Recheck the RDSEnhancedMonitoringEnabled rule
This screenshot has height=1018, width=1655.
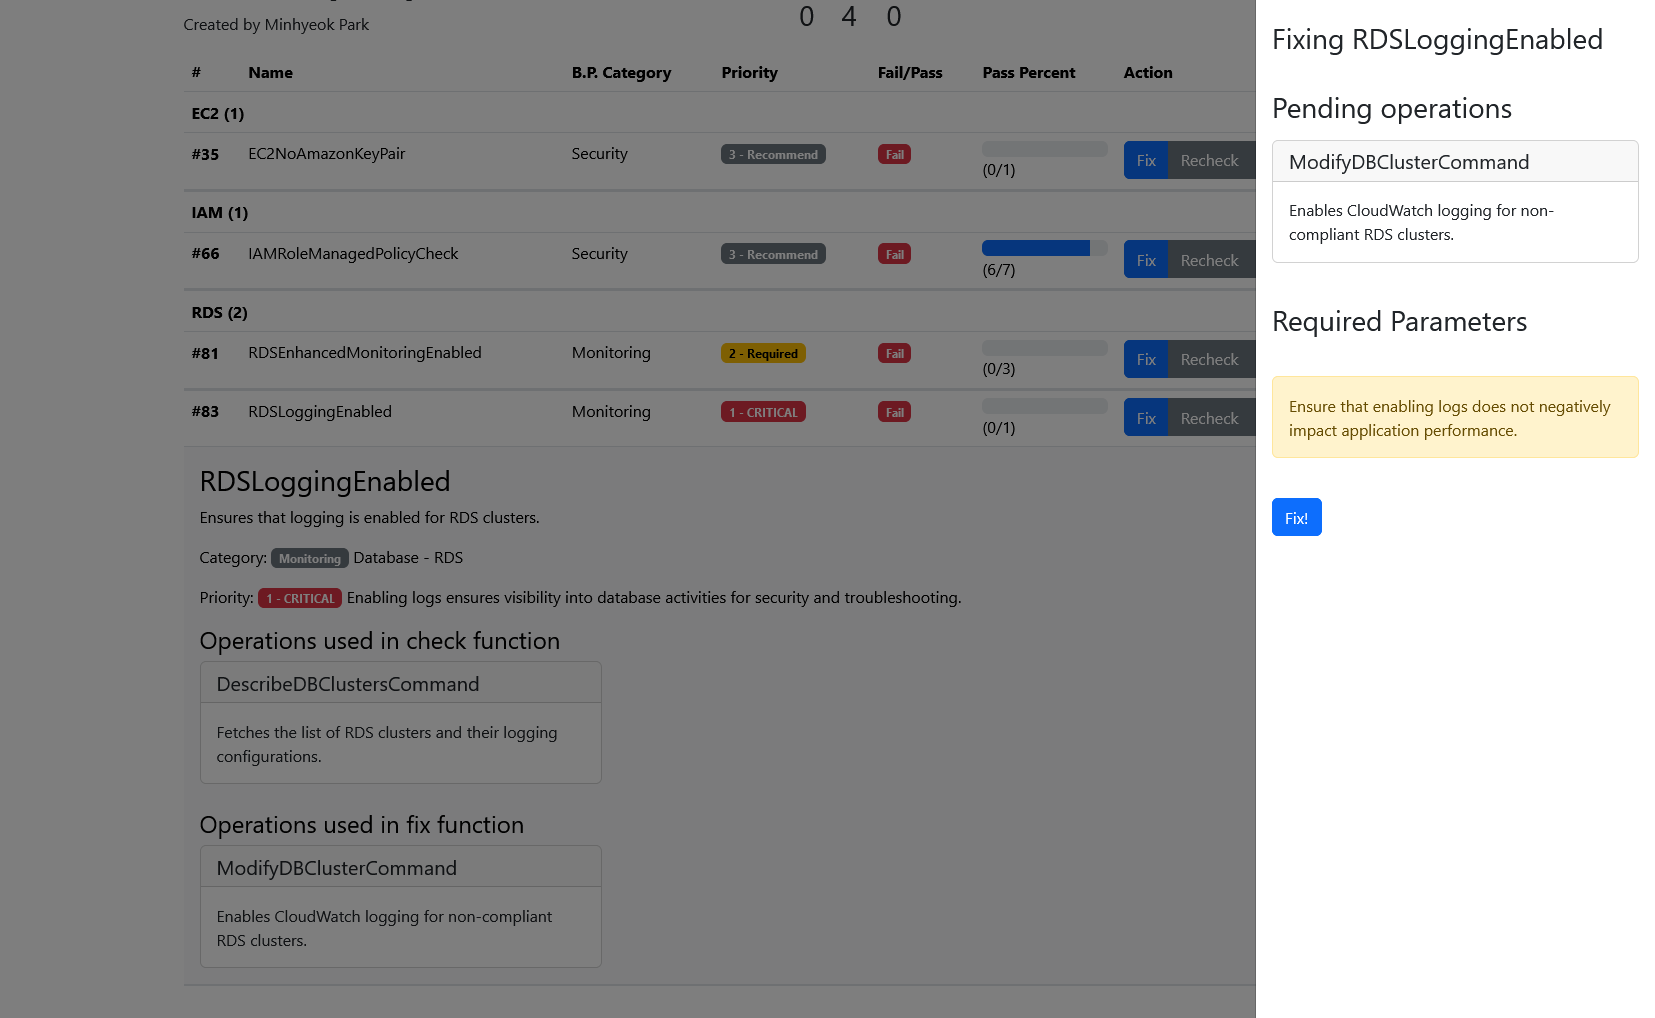tap(1209, 359)
